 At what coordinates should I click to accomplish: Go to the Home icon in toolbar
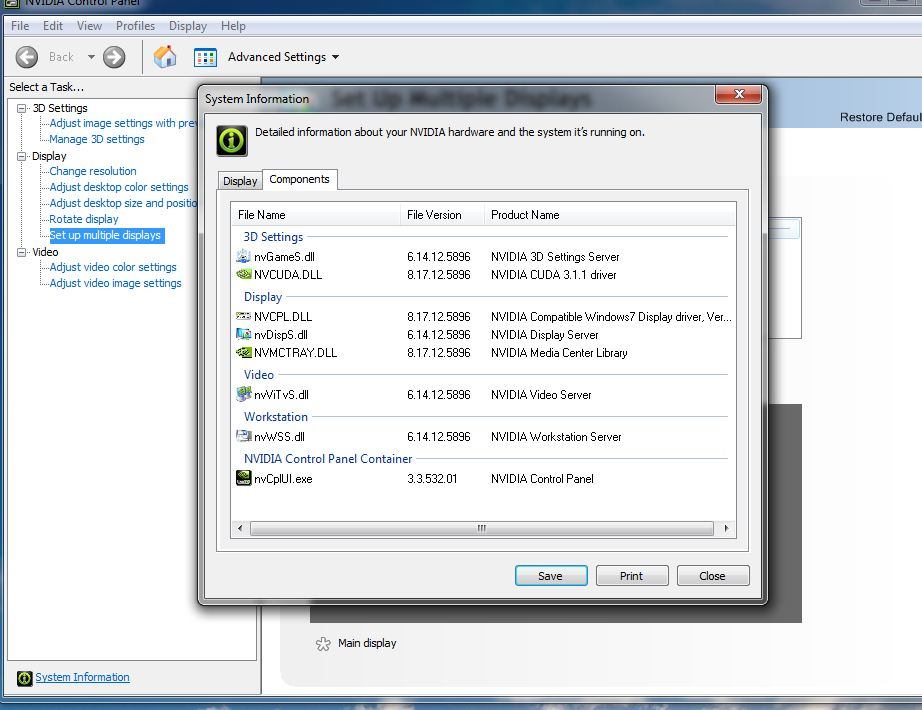165,57
